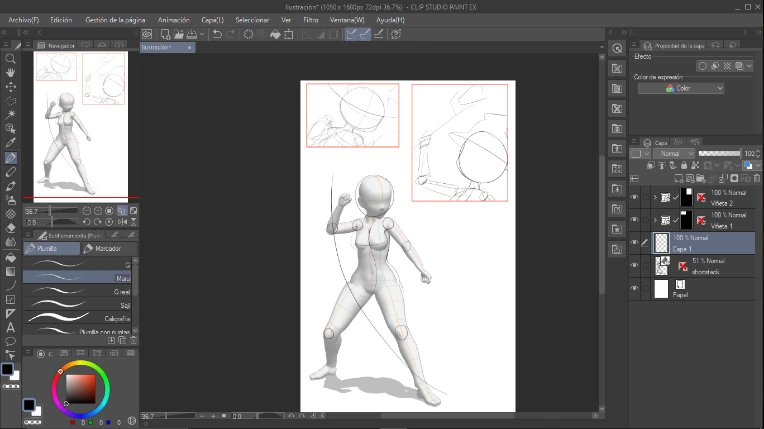764x429 pixels.
Task: Select the Pencil tool
Action: [10, 172]
